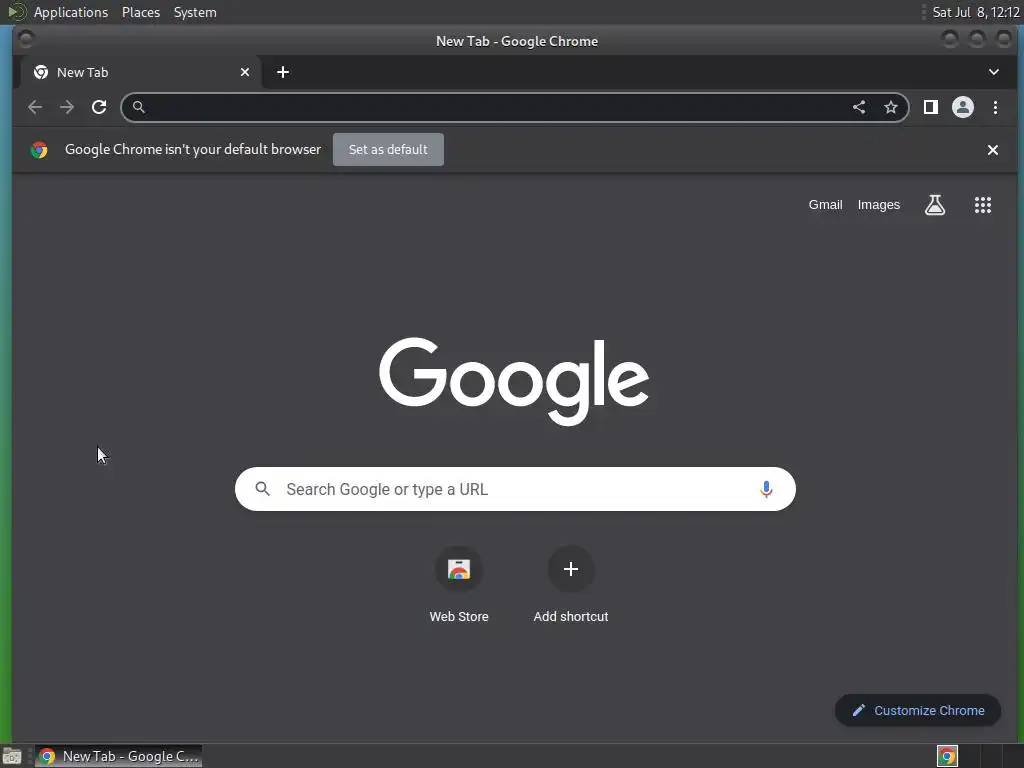Click the clock showing Sat Jul 8, 12:12
1024x768 pixels.
click(x=976, y=12)
